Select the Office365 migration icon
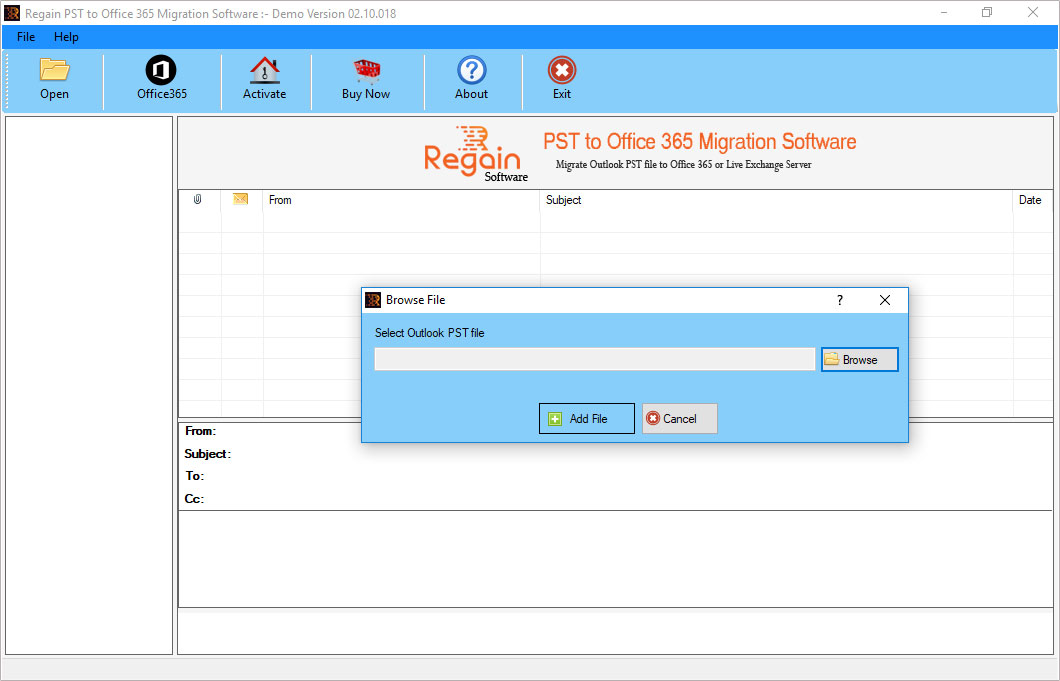The height and width of the screenshot is (681, 1060). pyautogui.click(x=160, y=72)
